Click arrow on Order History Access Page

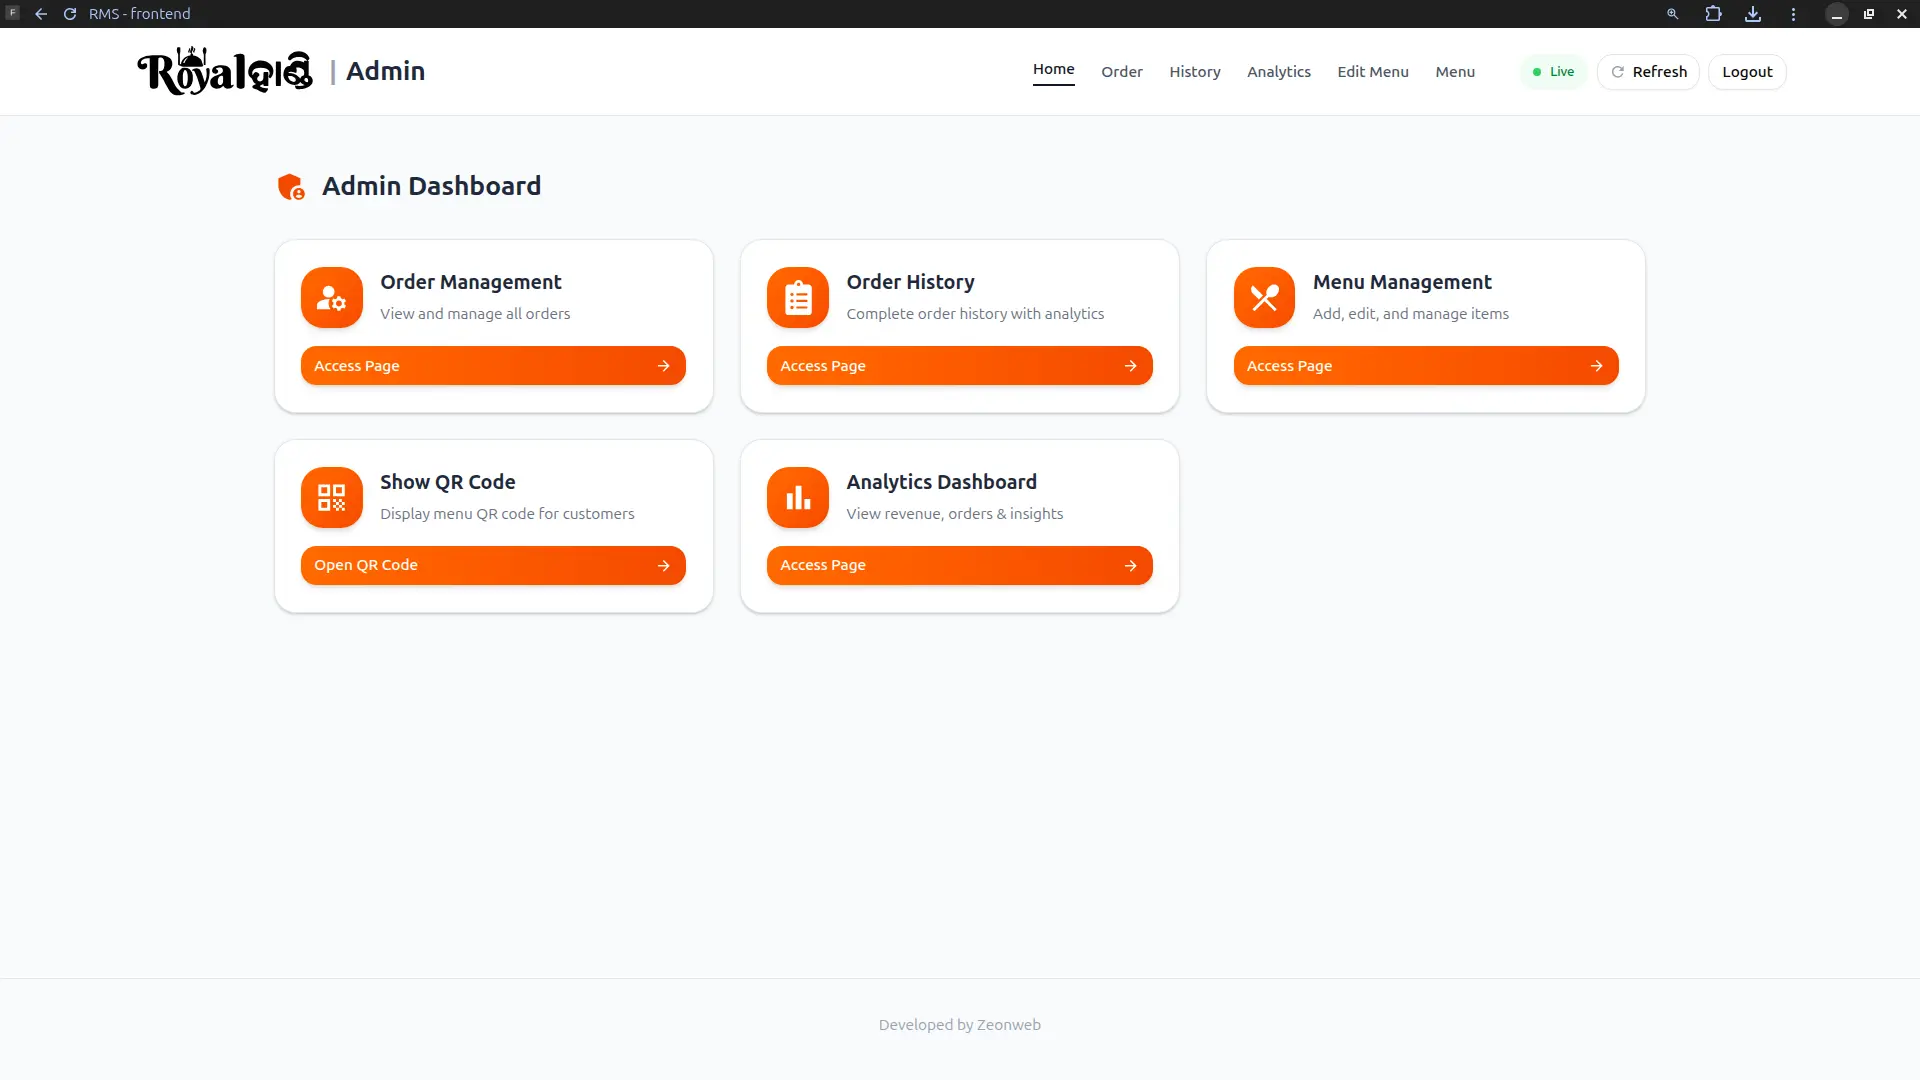point(1131,366)
